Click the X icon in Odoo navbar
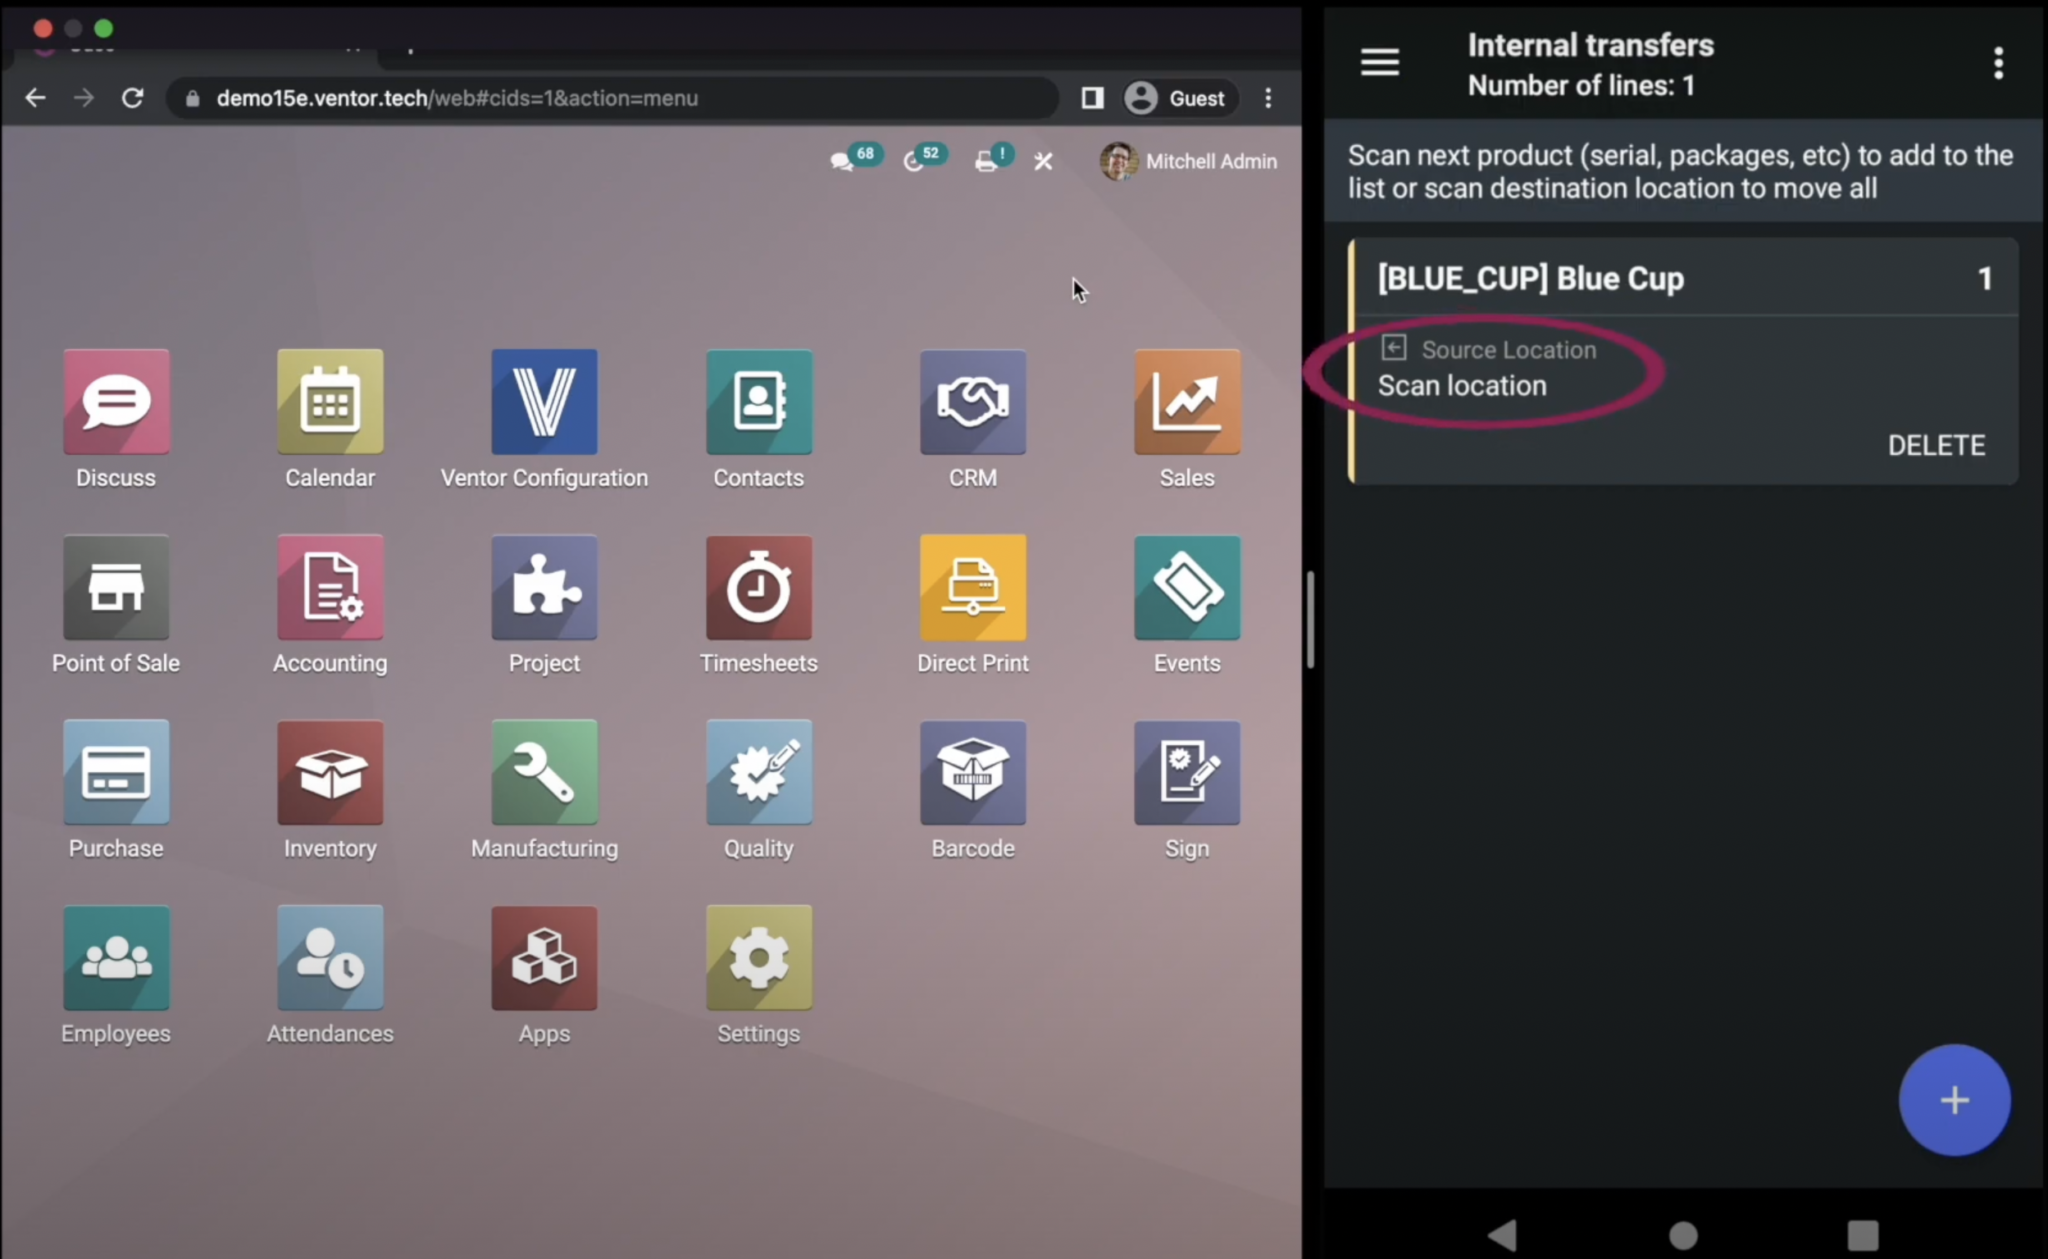This screenshot has width=2048, height=1259. click(x=1043, y=161)
